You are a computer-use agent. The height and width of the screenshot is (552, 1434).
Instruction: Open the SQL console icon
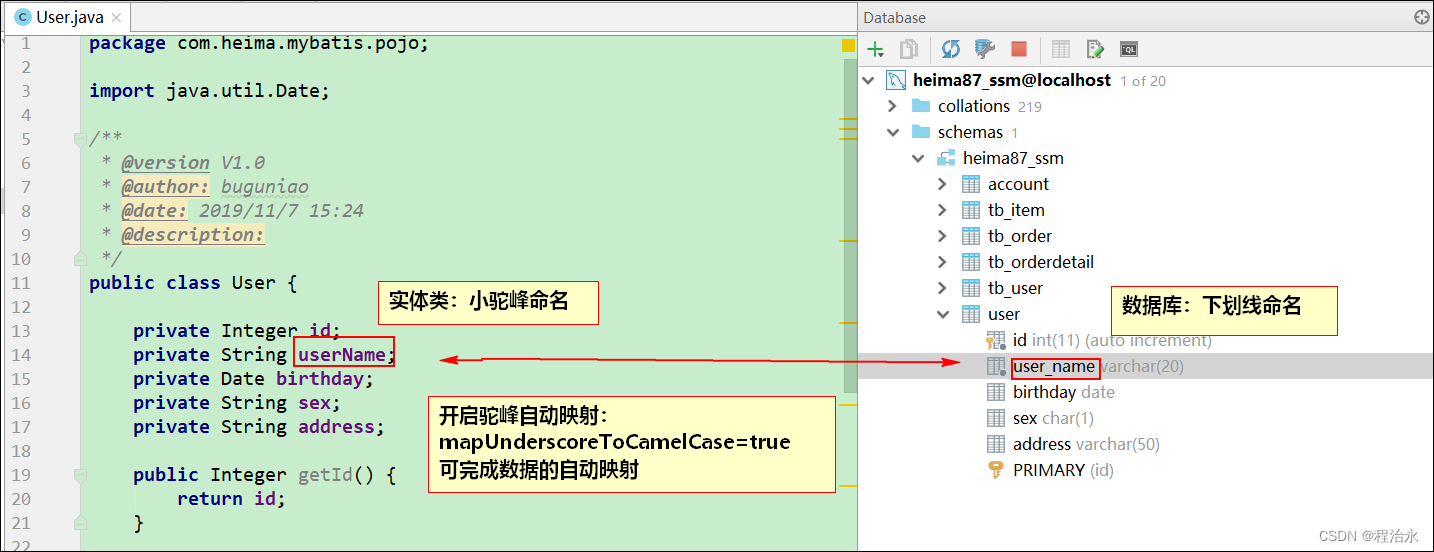point(1129,49)
